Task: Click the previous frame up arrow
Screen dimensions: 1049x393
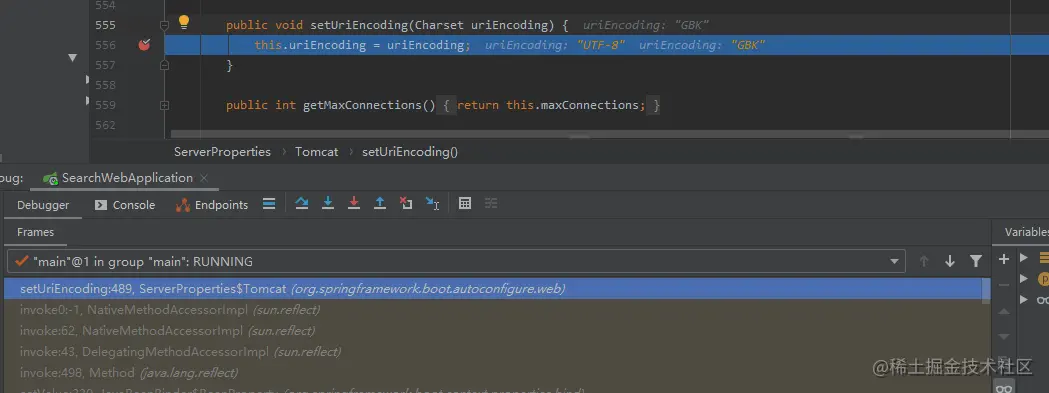Action: 924,261
